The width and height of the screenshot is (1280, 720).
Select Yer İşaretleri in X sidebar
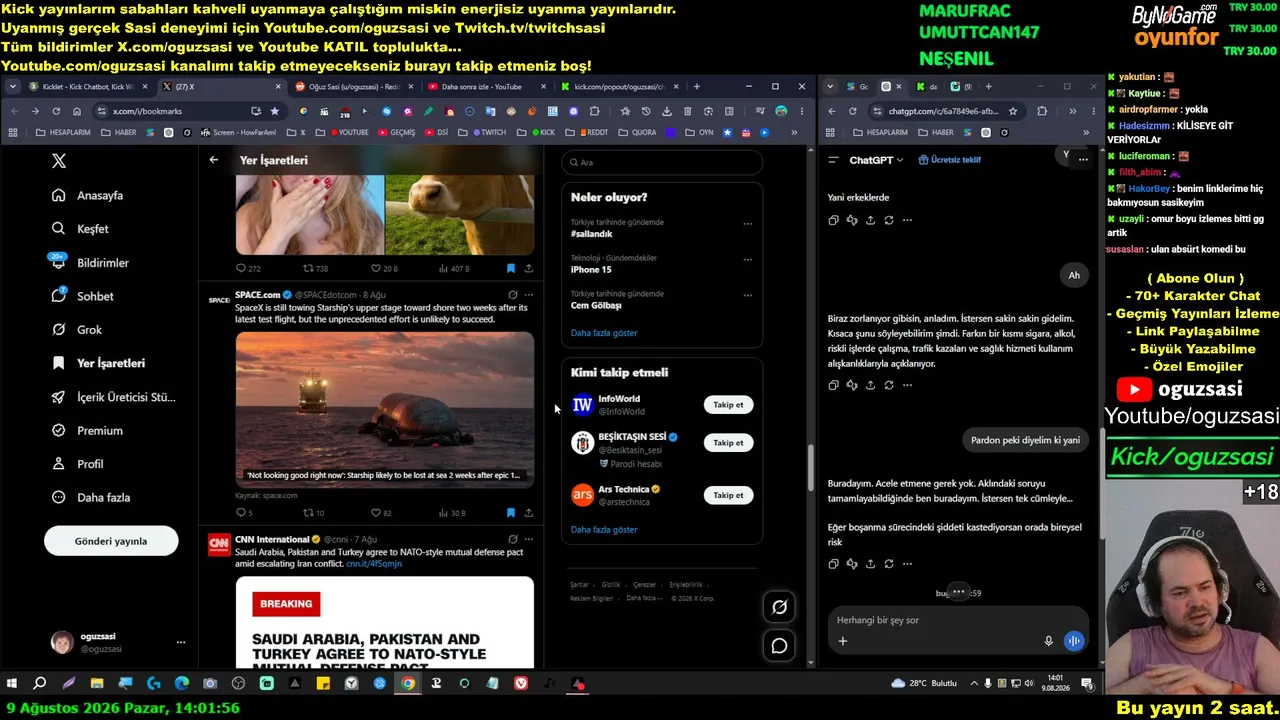click(x=98, y=363)
